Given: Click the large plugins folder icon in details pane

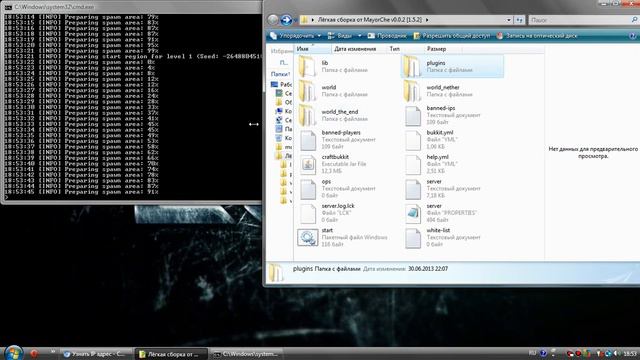Looking at the screenshot, I should pyautogui.click(x=276, y=273).
